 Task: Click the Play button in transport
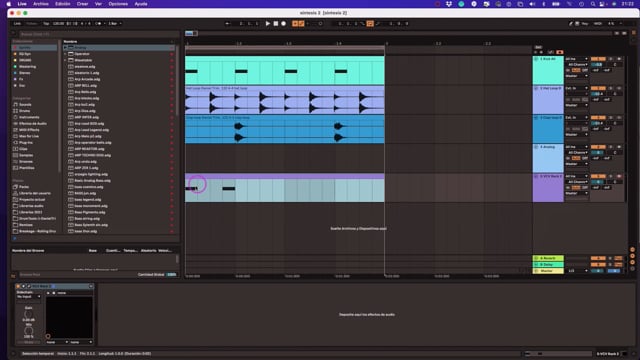pyautogui.click(x=268, y=24)
